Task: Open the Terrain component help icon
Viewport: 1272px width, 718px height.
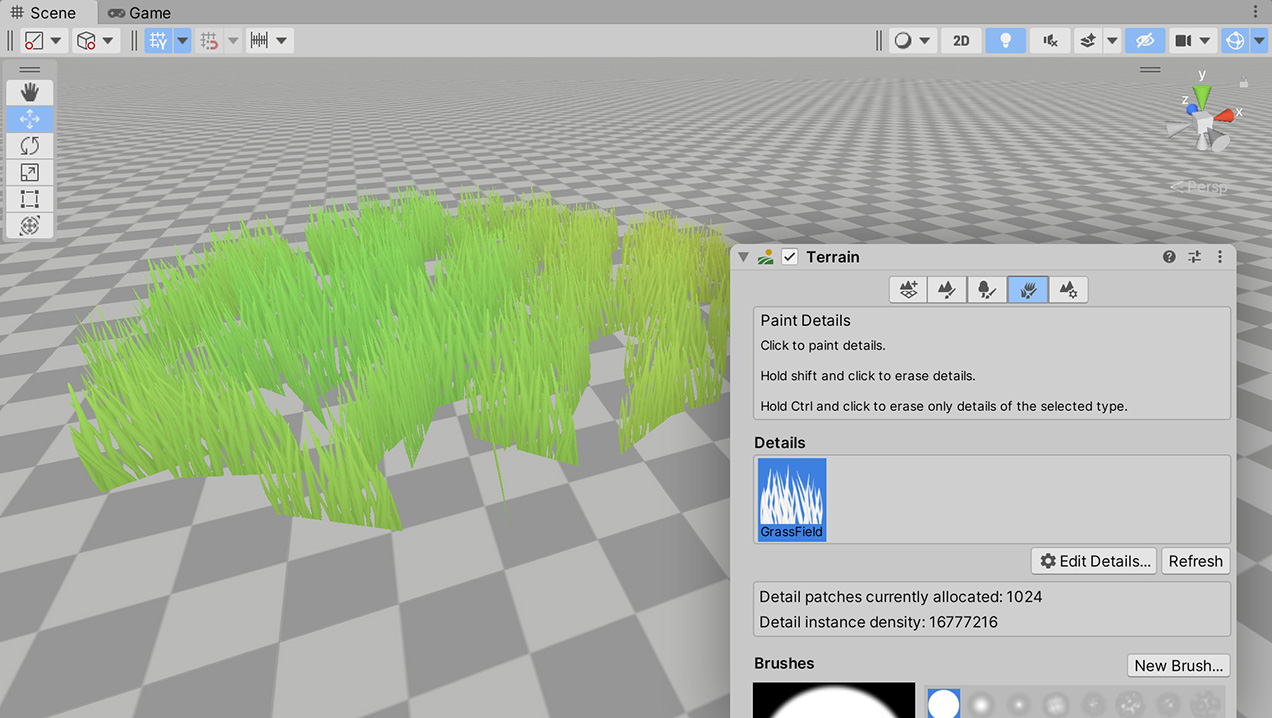Action: [1168, 257]
